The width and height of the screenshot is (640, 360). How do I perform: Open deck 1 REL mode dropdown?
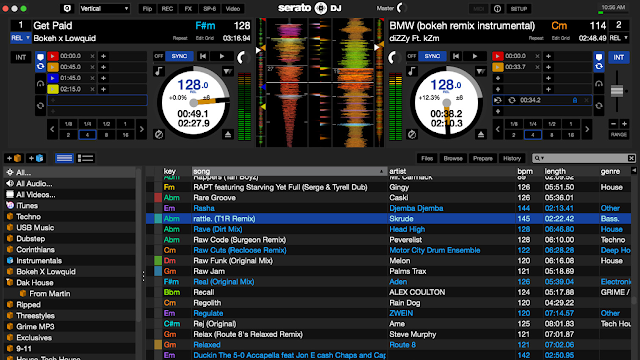tap(21, 38)
